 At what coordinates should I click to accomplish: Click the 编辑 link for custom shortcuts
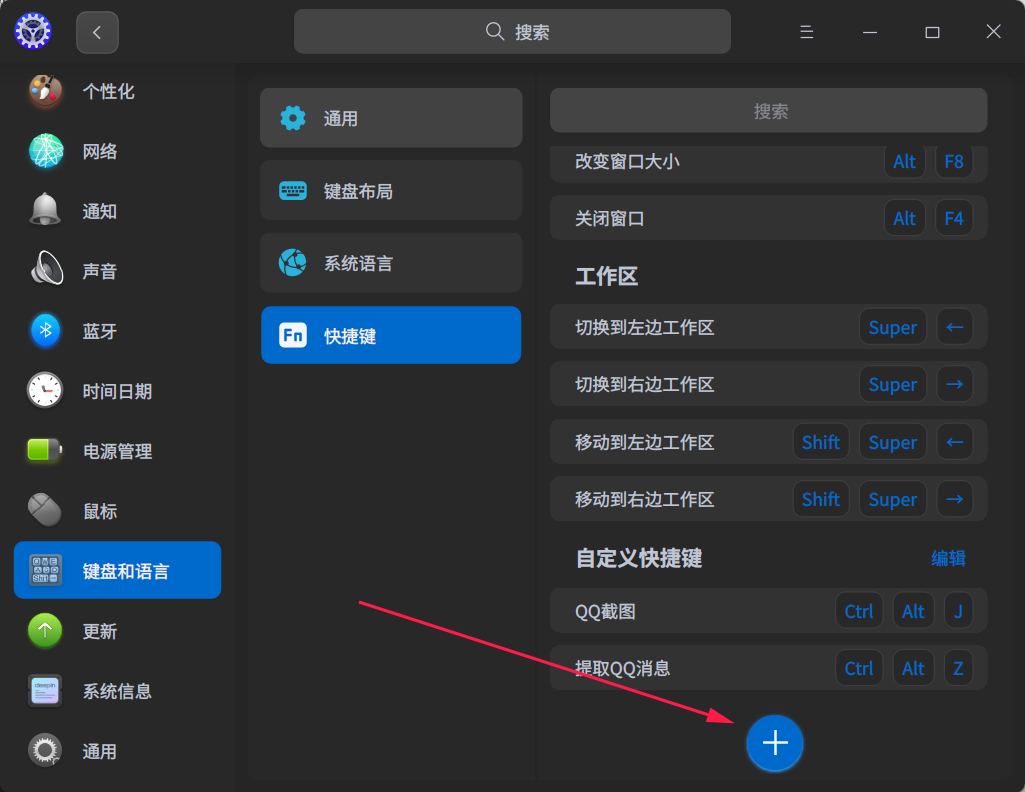coord(948,558)
